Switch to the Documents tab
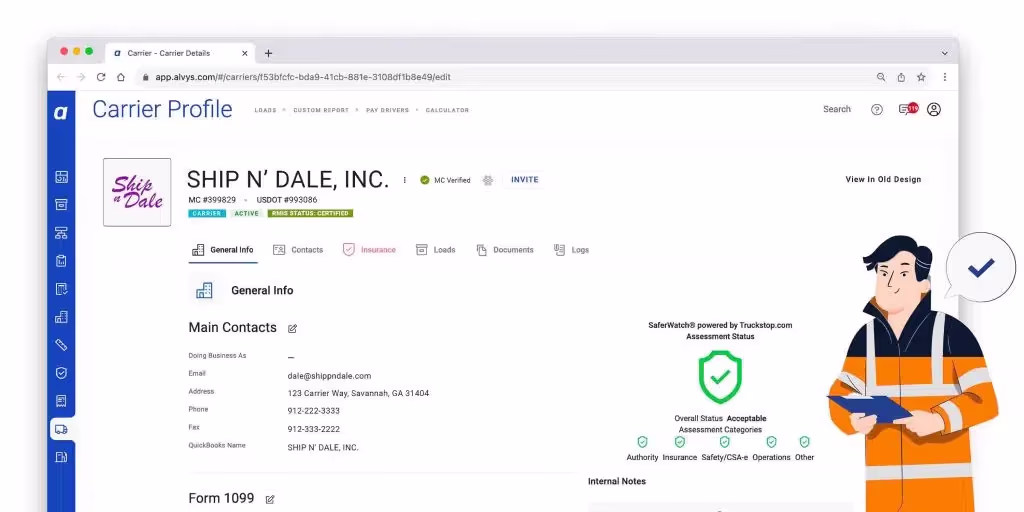Viewport: 1024px width, 512px height. point(505,250)
